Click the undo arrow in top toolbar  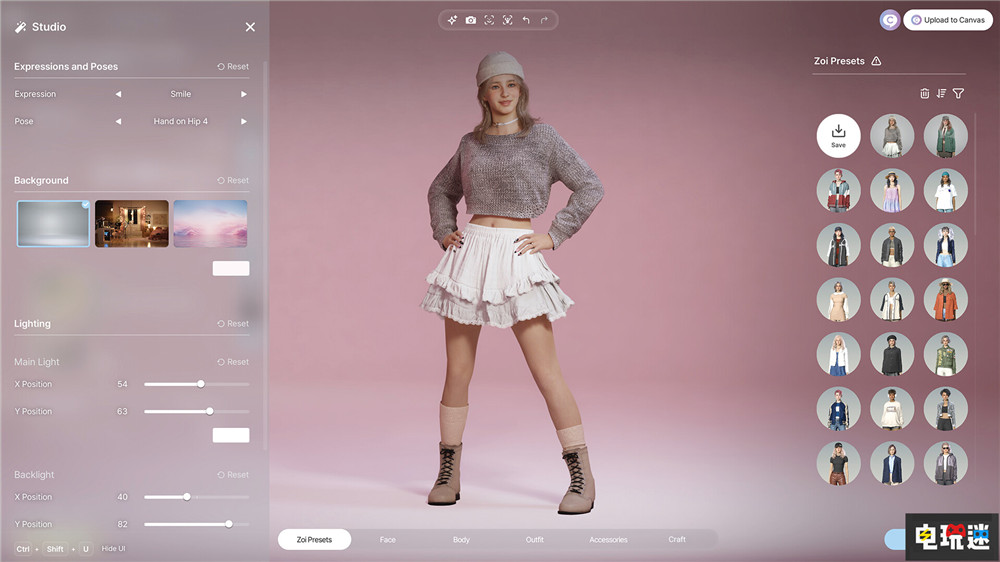(x=526, y=20)
